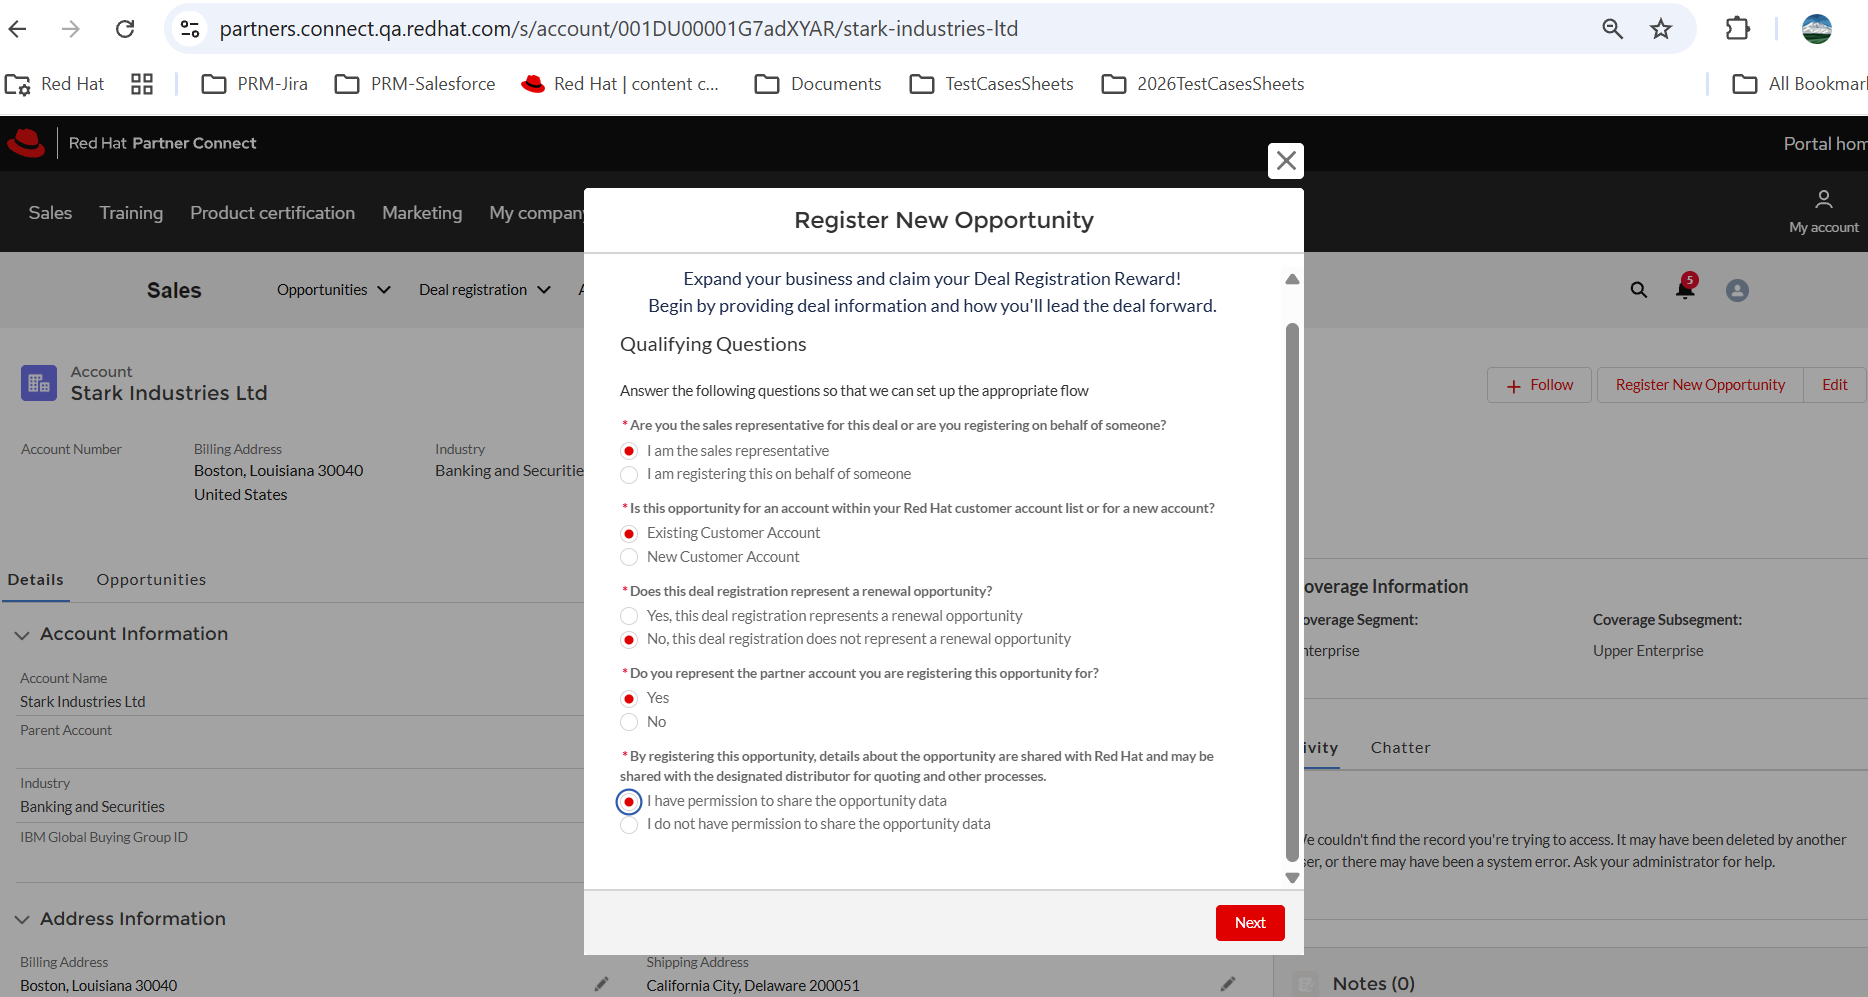Click the Red Hat fedora logo
1868x997 pixels.
pyautogui.click(x=26, y=143)
